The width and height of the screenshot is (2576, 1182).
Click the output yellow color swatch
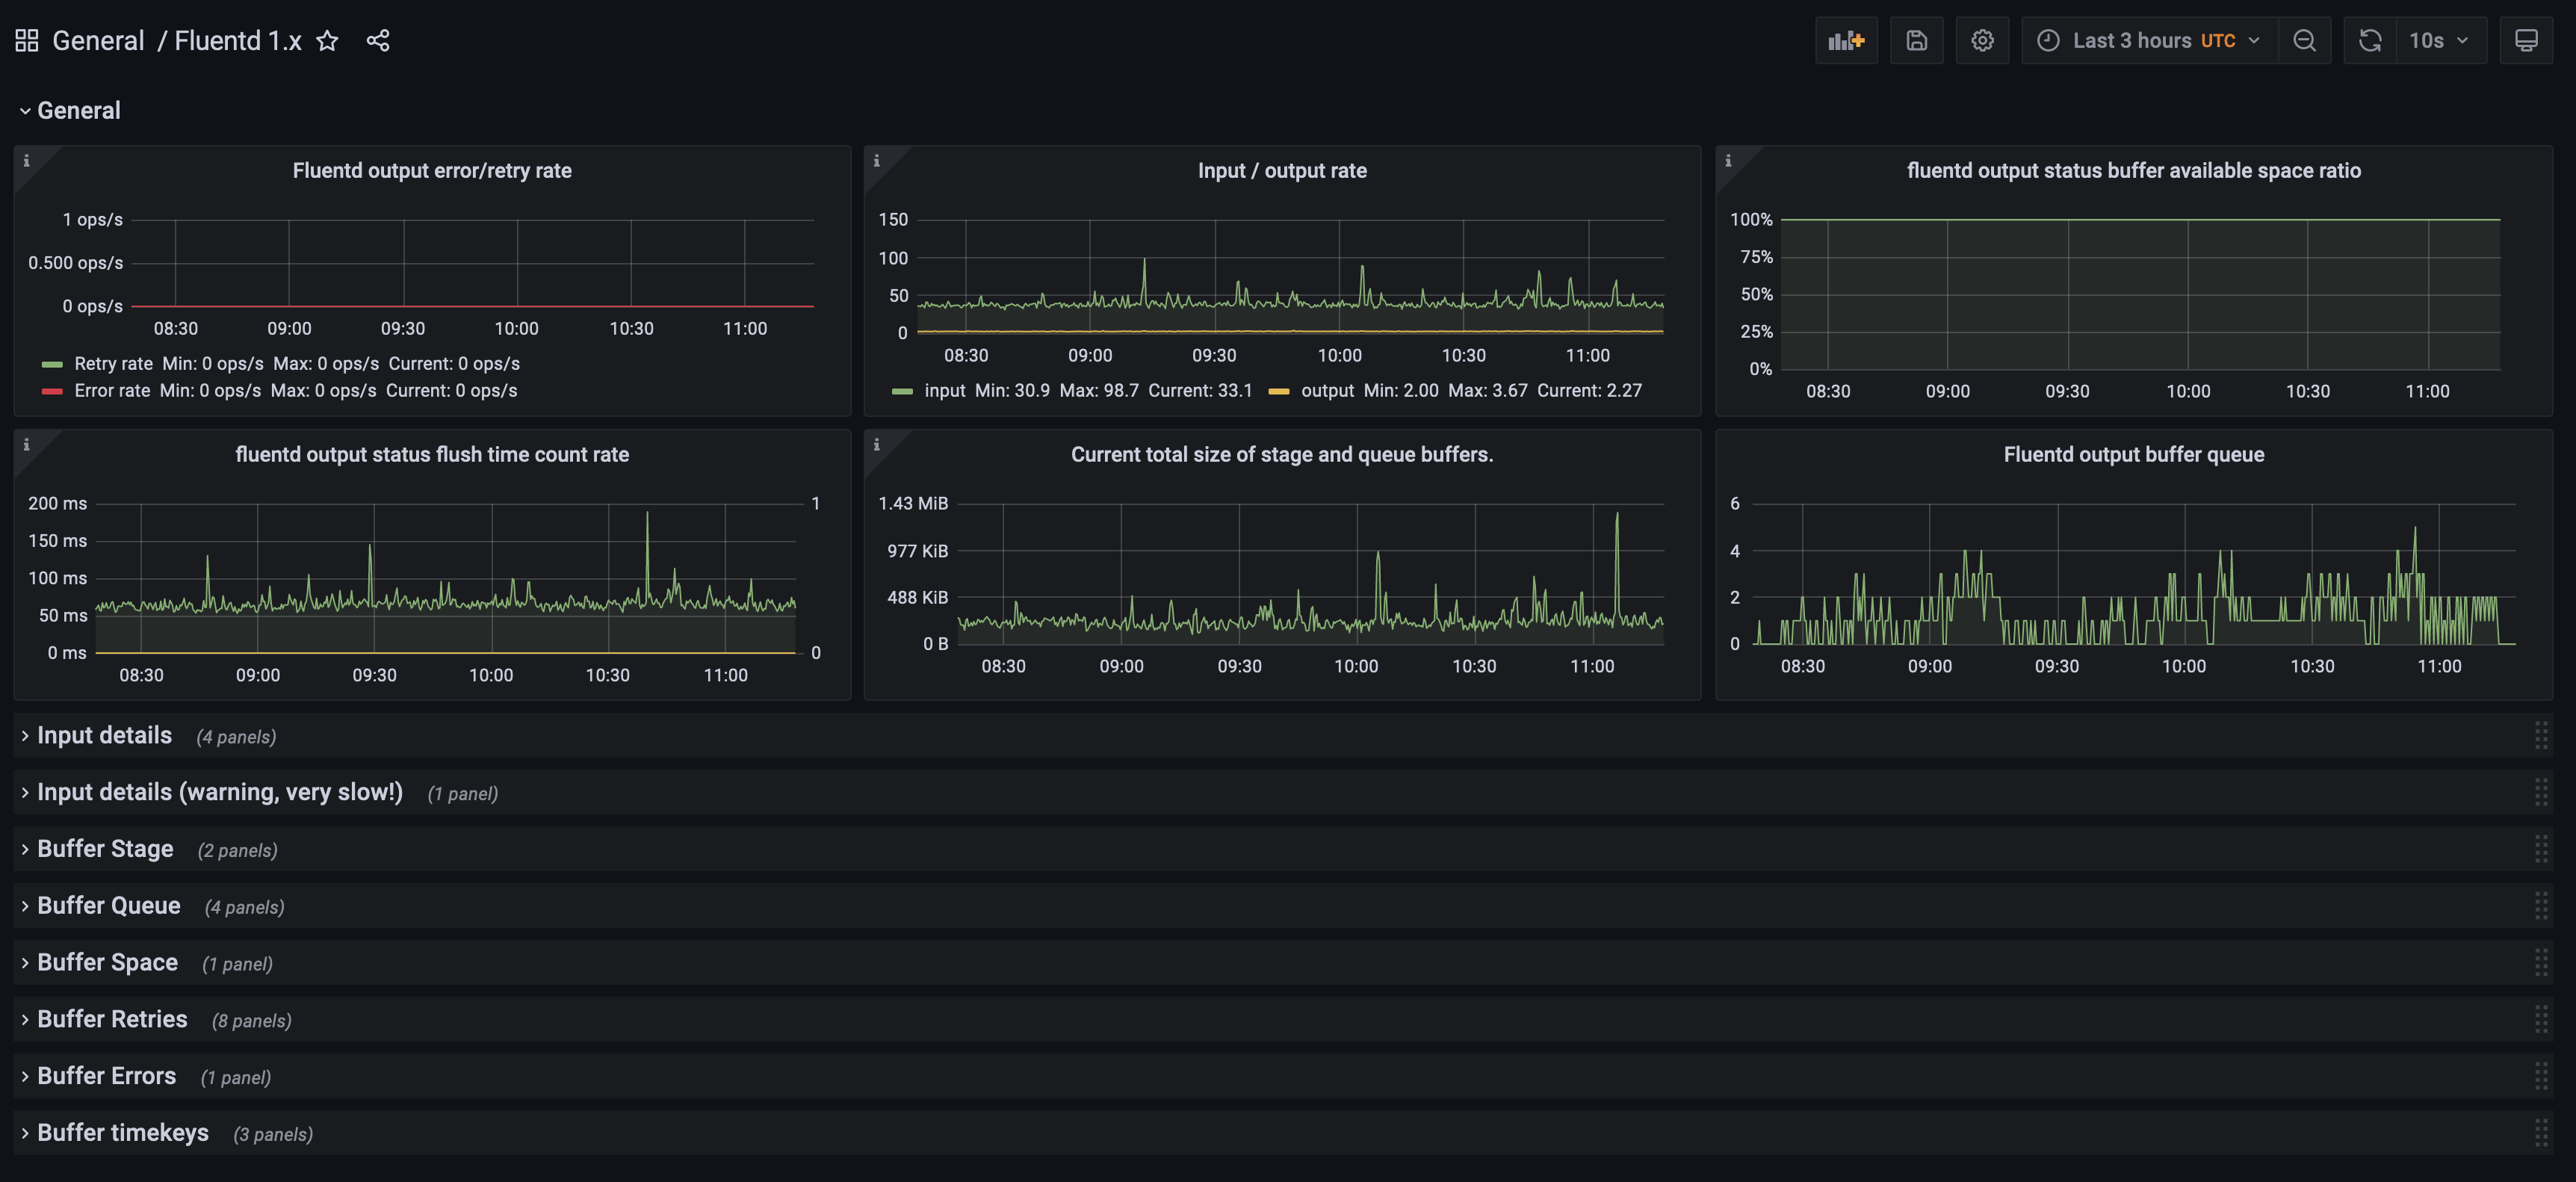pyautogui.click(x=1279, y=391)
